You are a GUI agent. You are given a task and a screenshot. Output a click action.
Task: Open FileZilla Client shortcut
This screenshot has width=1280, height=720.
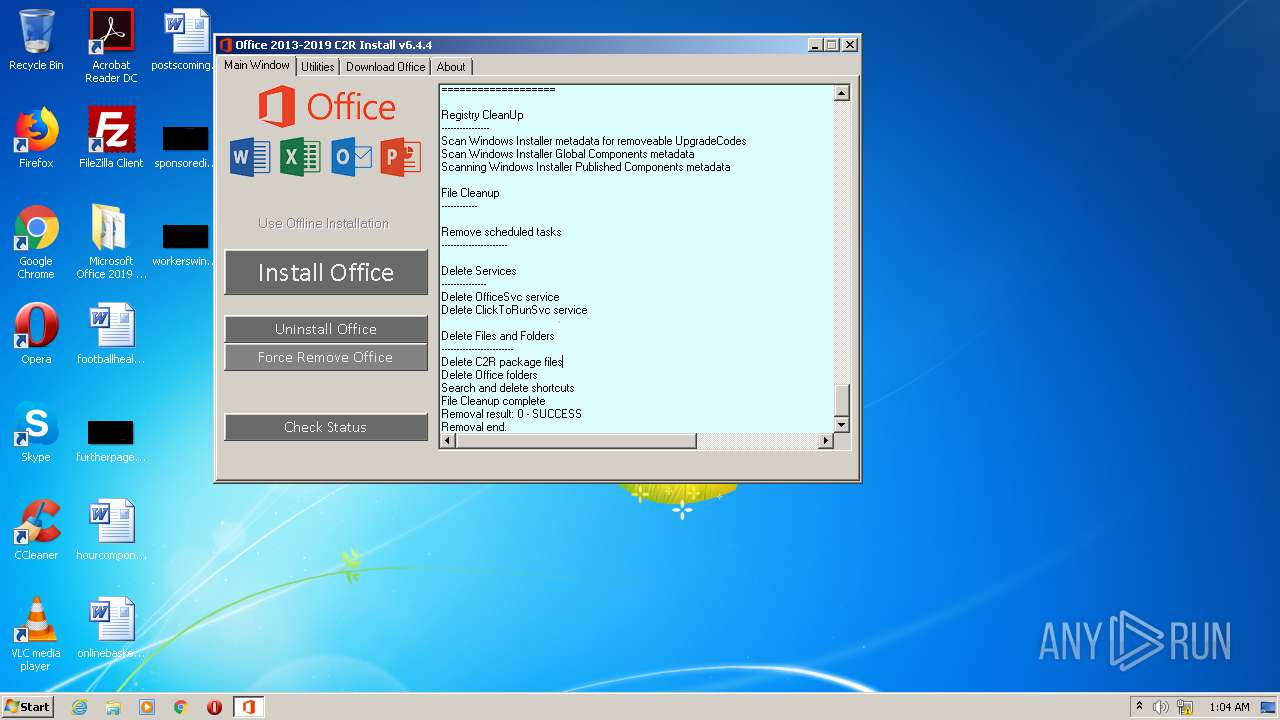[111, 138]
